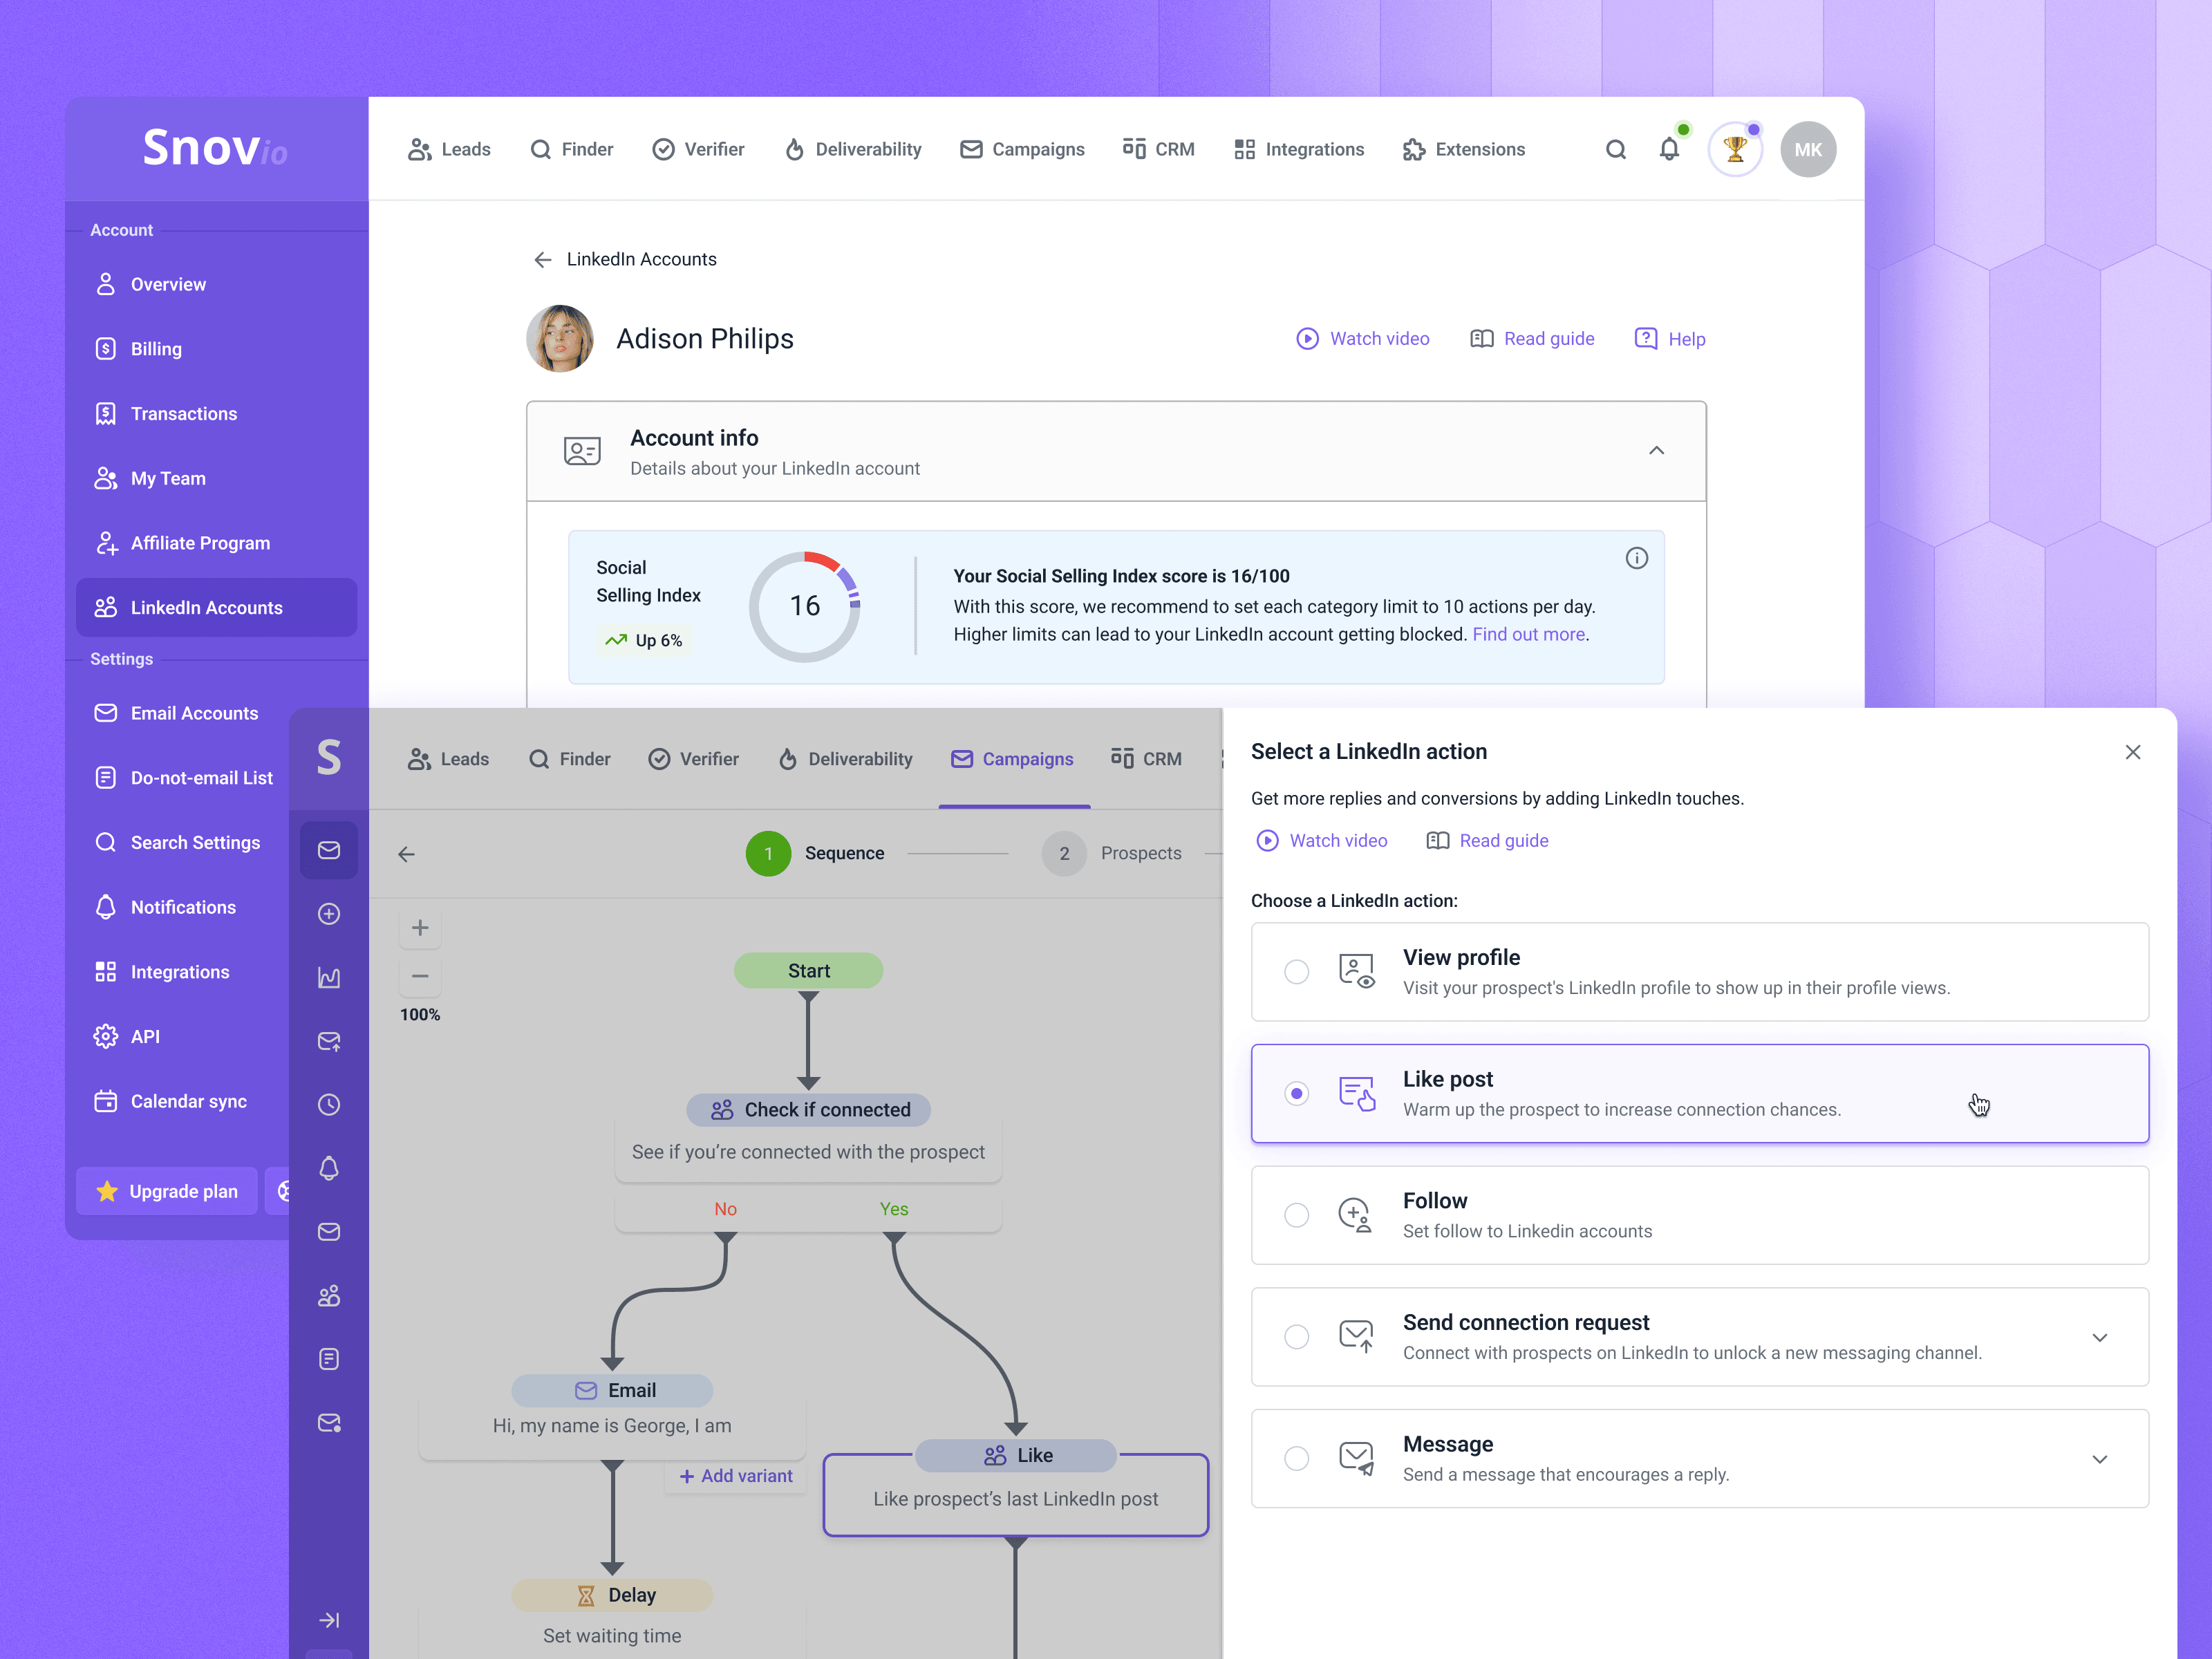Open Campaigns in top navigation
The width and height of the screenshot is (2212, 1659).
click(x=1022, y=150)
